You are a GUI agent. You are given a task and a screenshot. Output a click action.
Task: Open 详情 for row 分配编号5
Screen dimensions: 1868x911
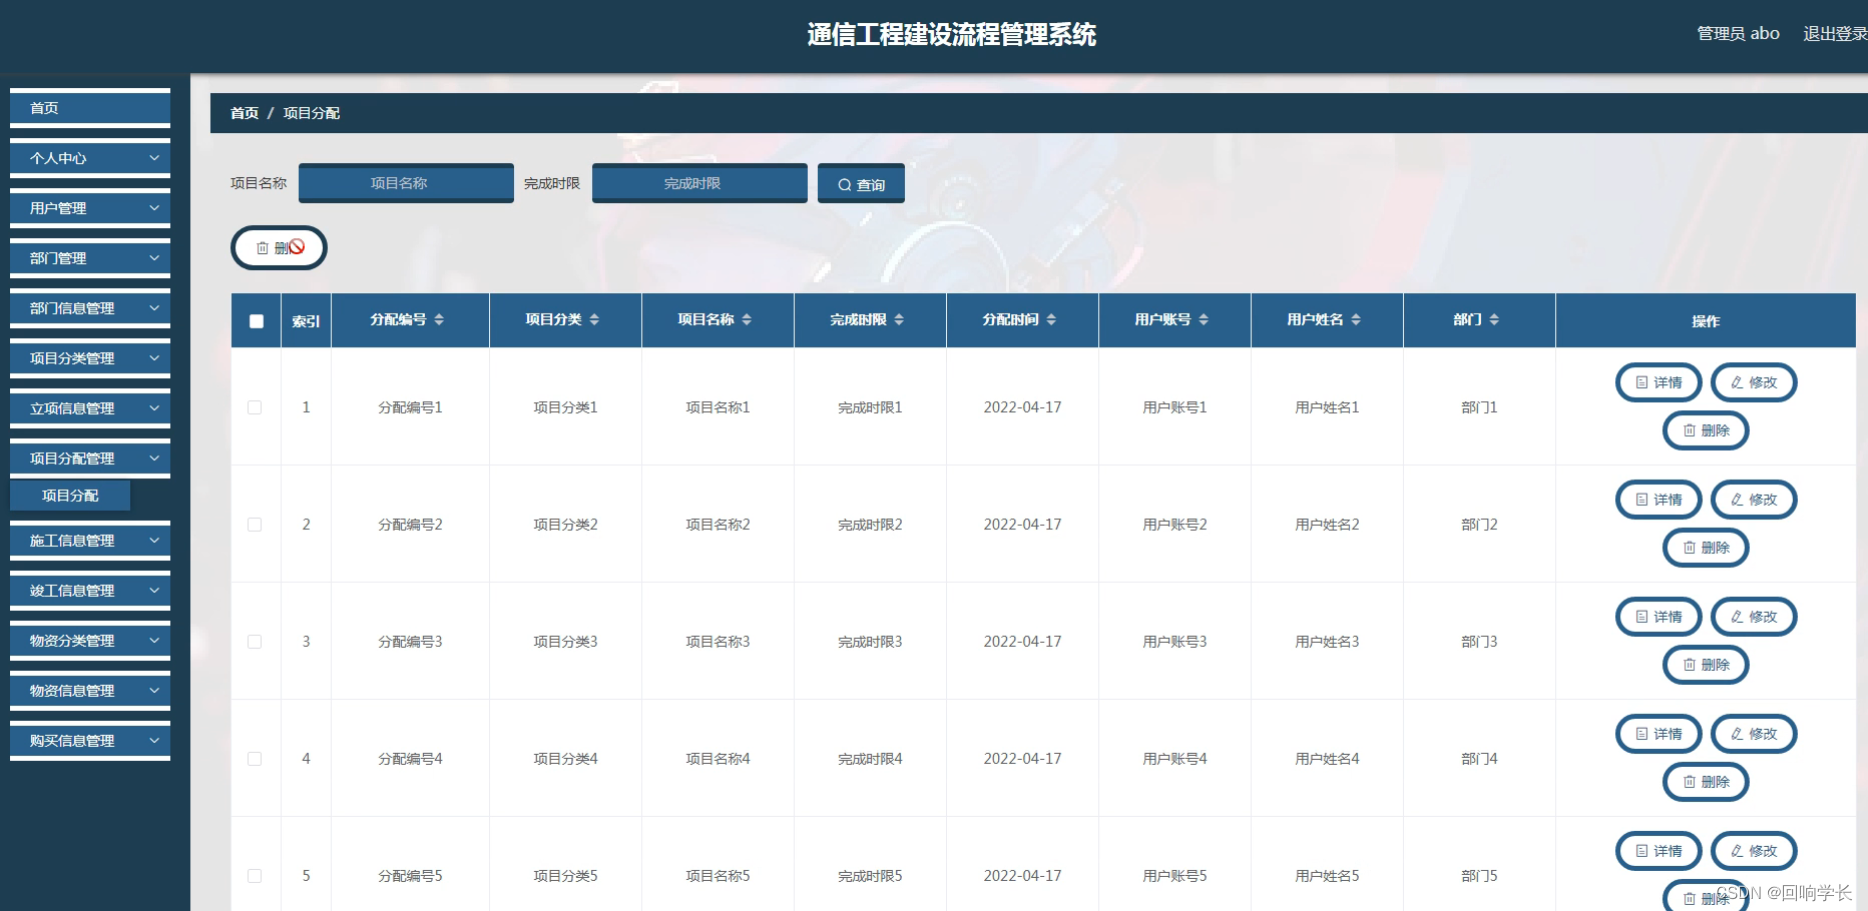point(1658,851)
